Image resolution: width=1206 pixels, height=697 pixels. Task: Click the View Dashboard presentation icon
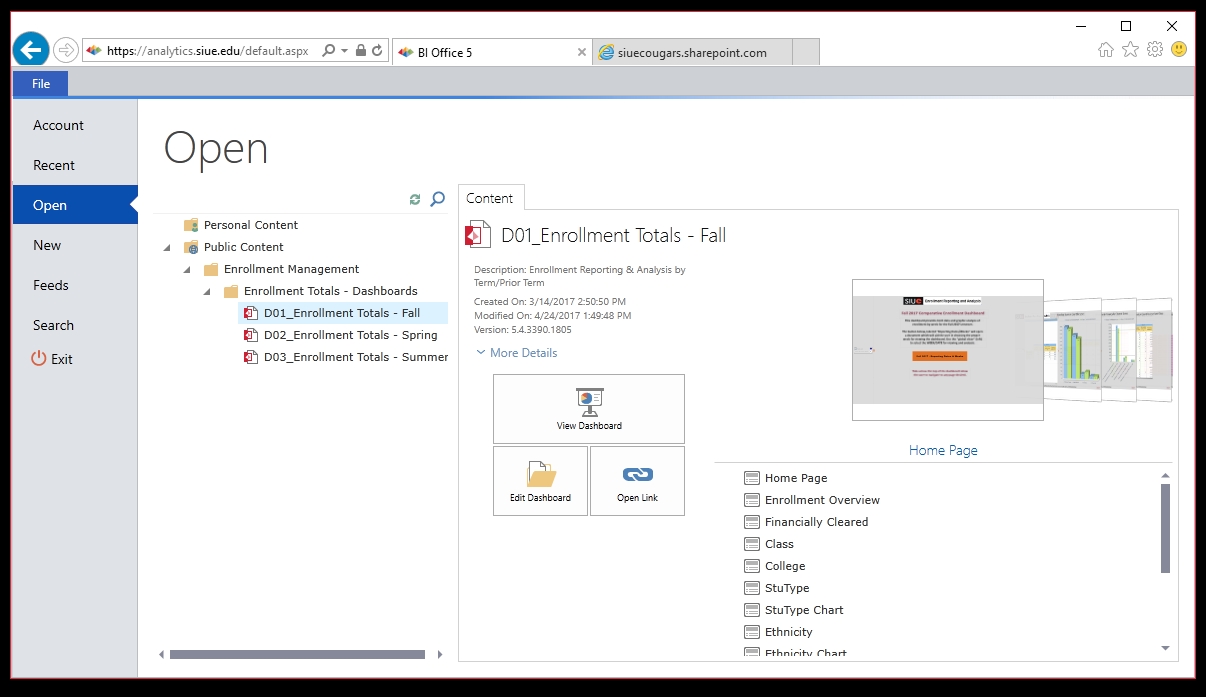[x=589, y=402]
